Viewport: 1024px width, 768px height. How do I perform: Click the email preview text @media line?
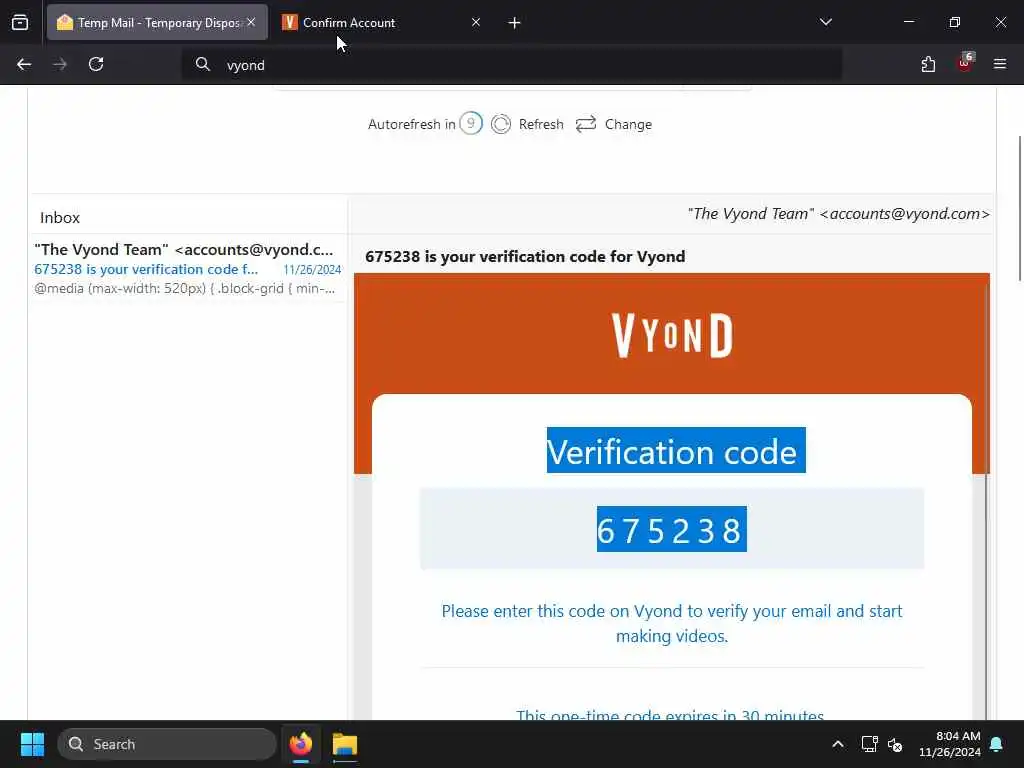184,288
